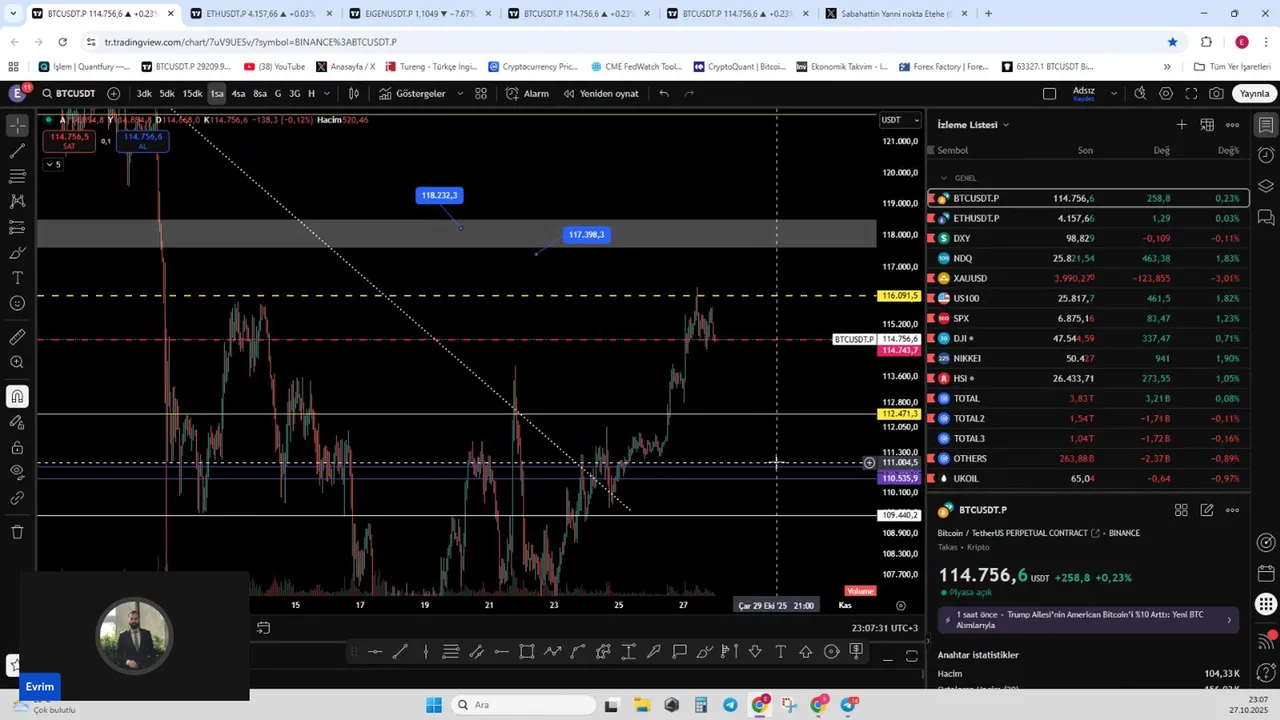Open the Fibonacci tools in left toolbar
1280x720 pixels.
17,176
